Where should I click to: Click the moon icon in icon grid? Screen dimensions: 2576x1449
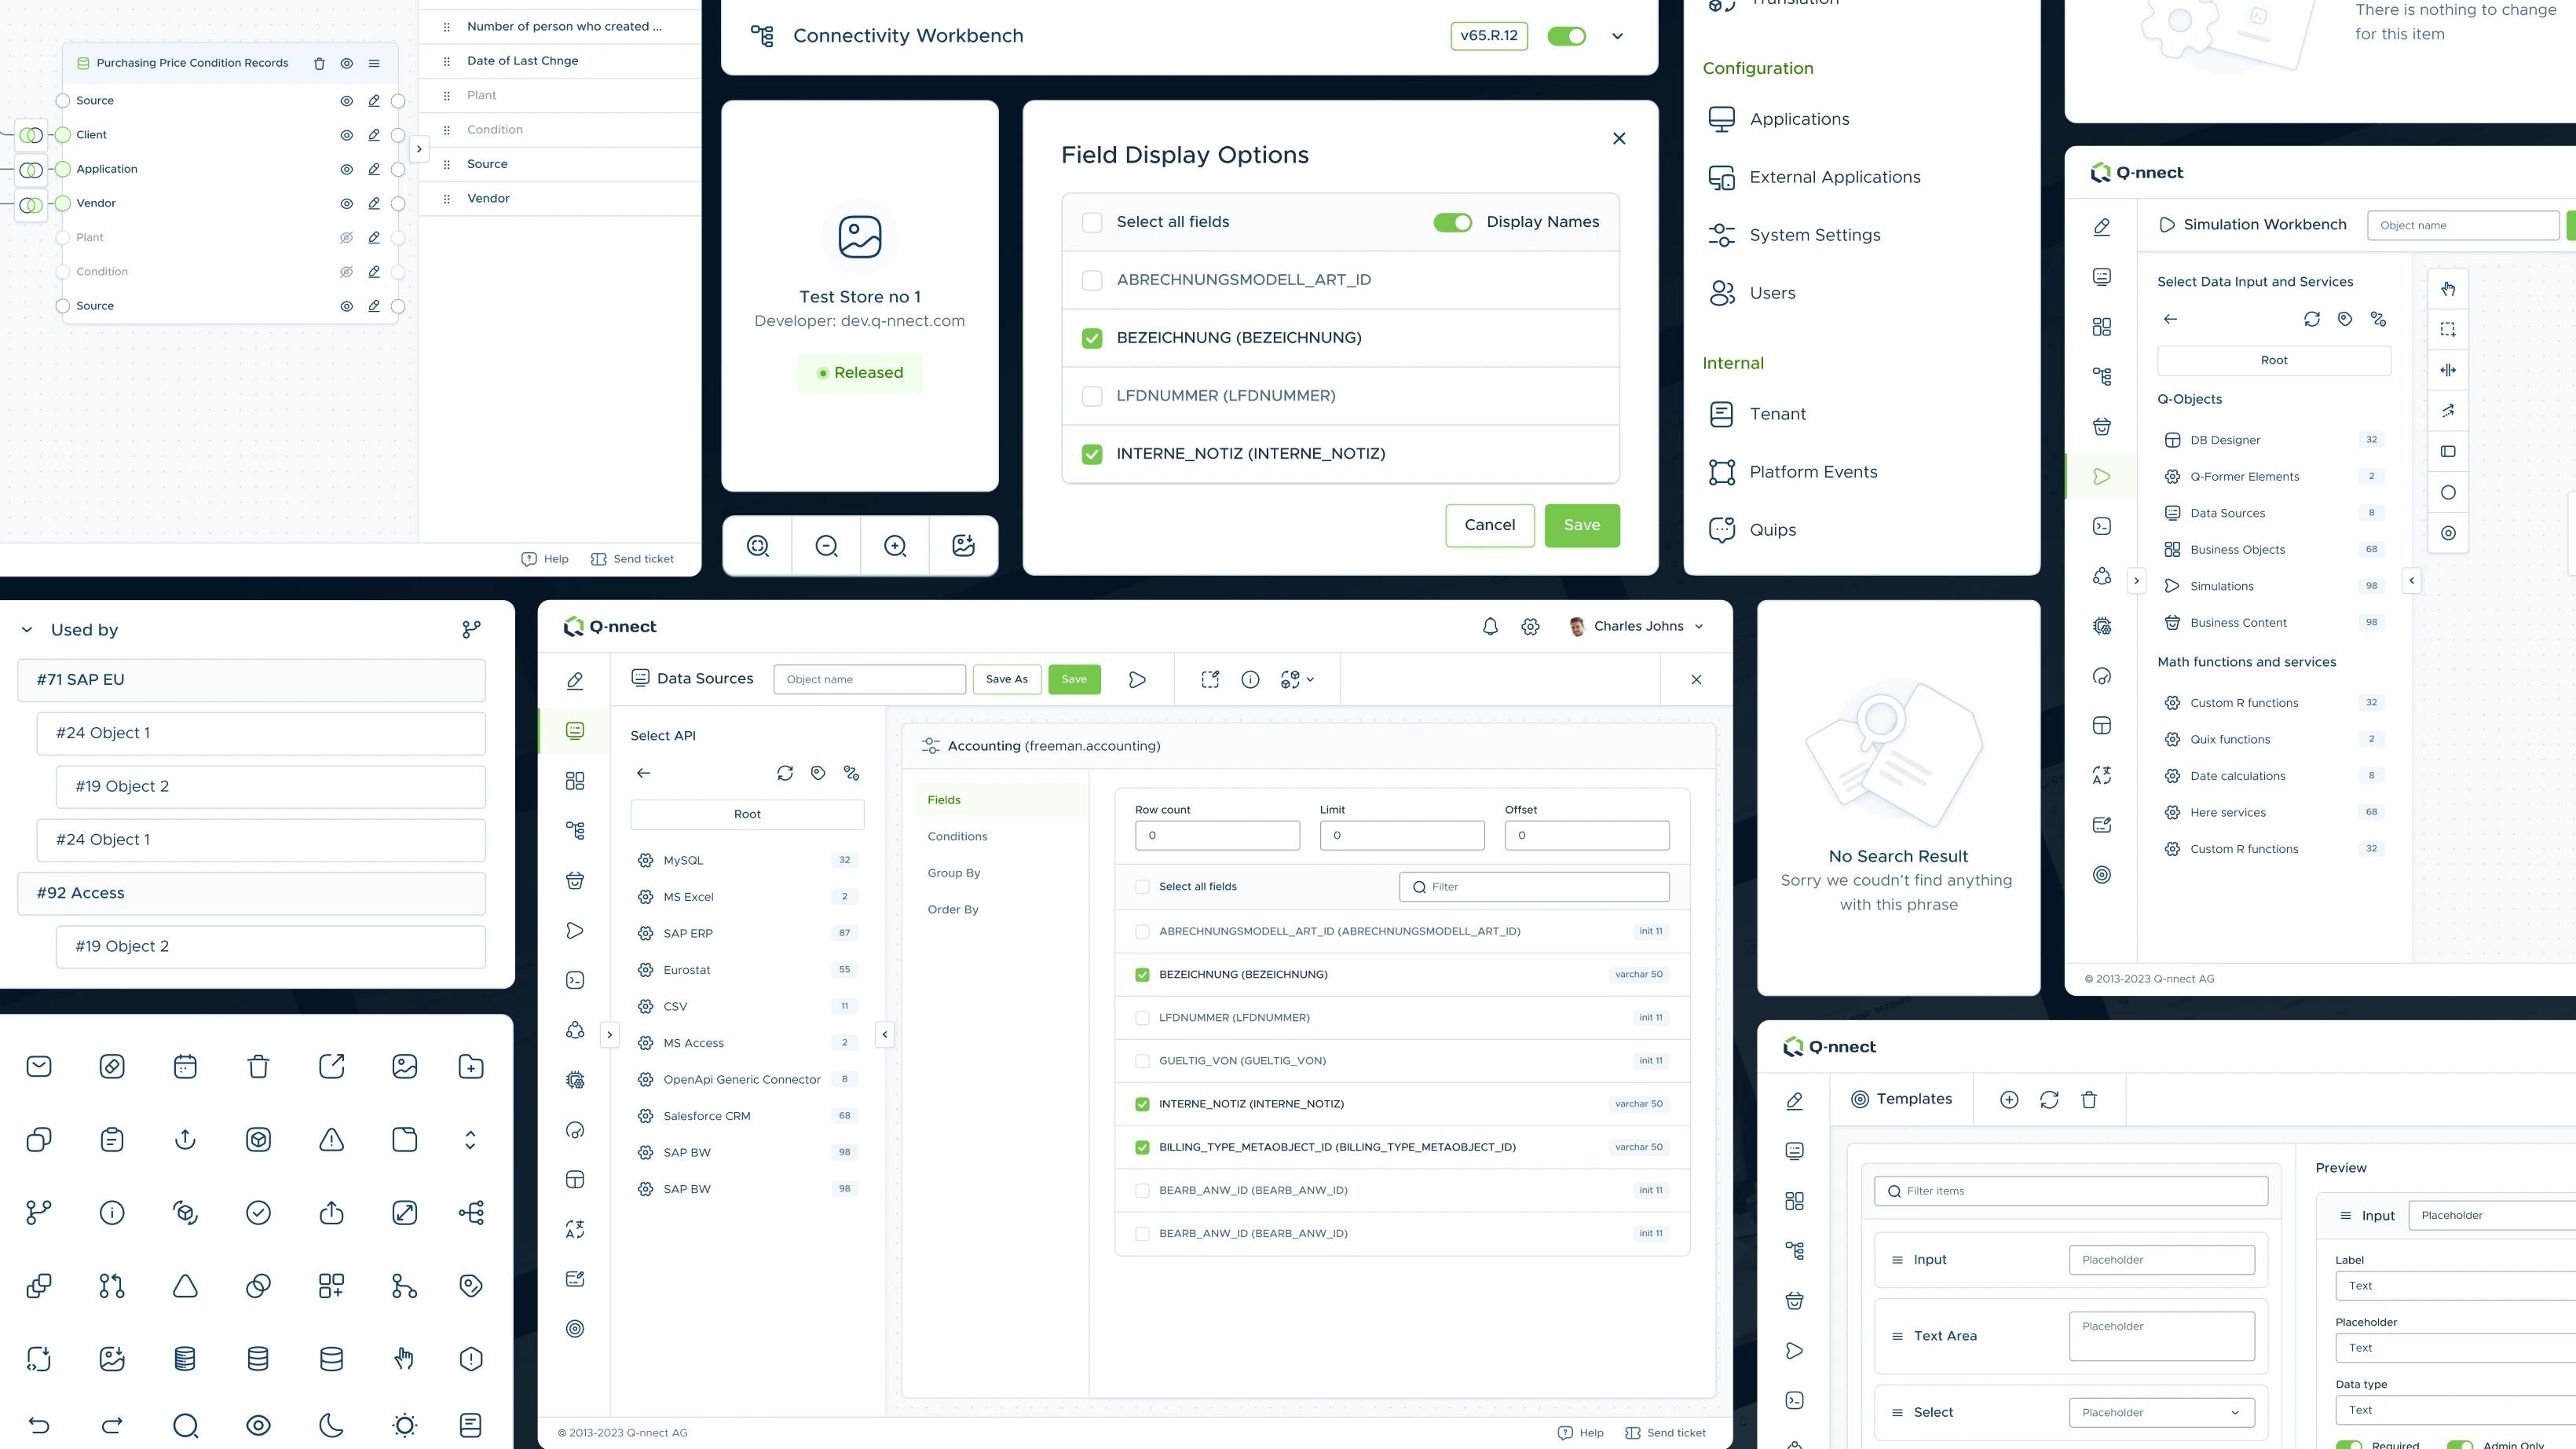tap(331, 1424)
